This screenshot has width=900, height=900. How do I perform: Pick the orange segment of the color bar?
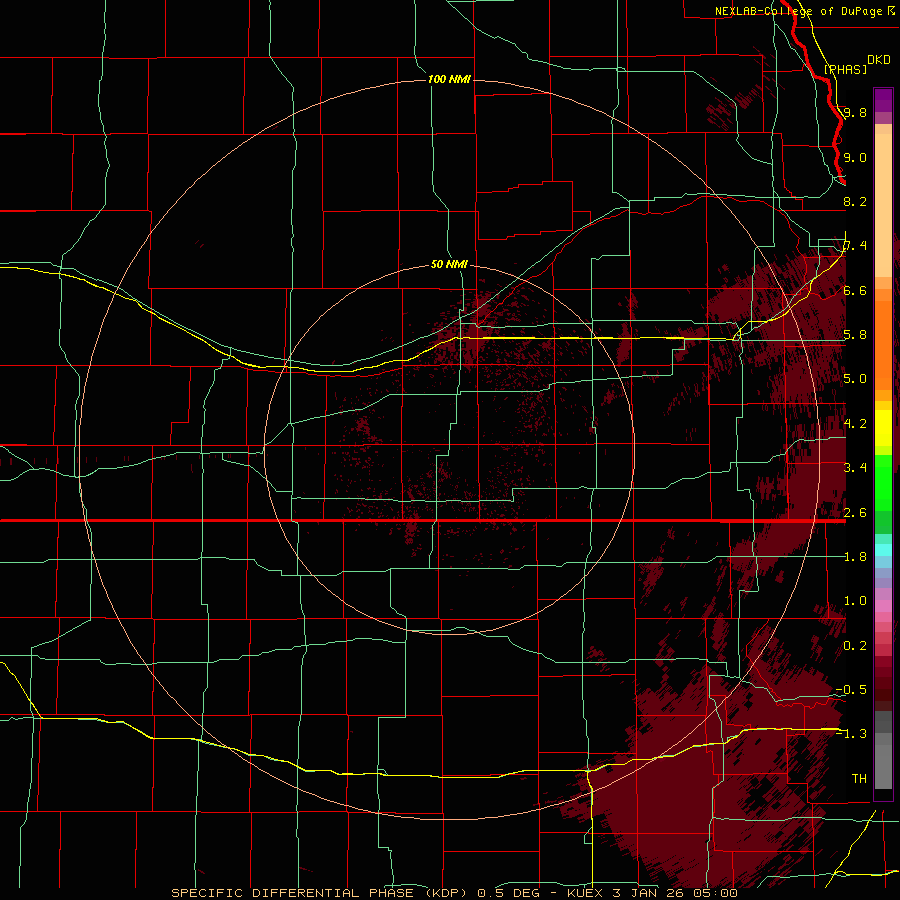click(x=883, y=344)
